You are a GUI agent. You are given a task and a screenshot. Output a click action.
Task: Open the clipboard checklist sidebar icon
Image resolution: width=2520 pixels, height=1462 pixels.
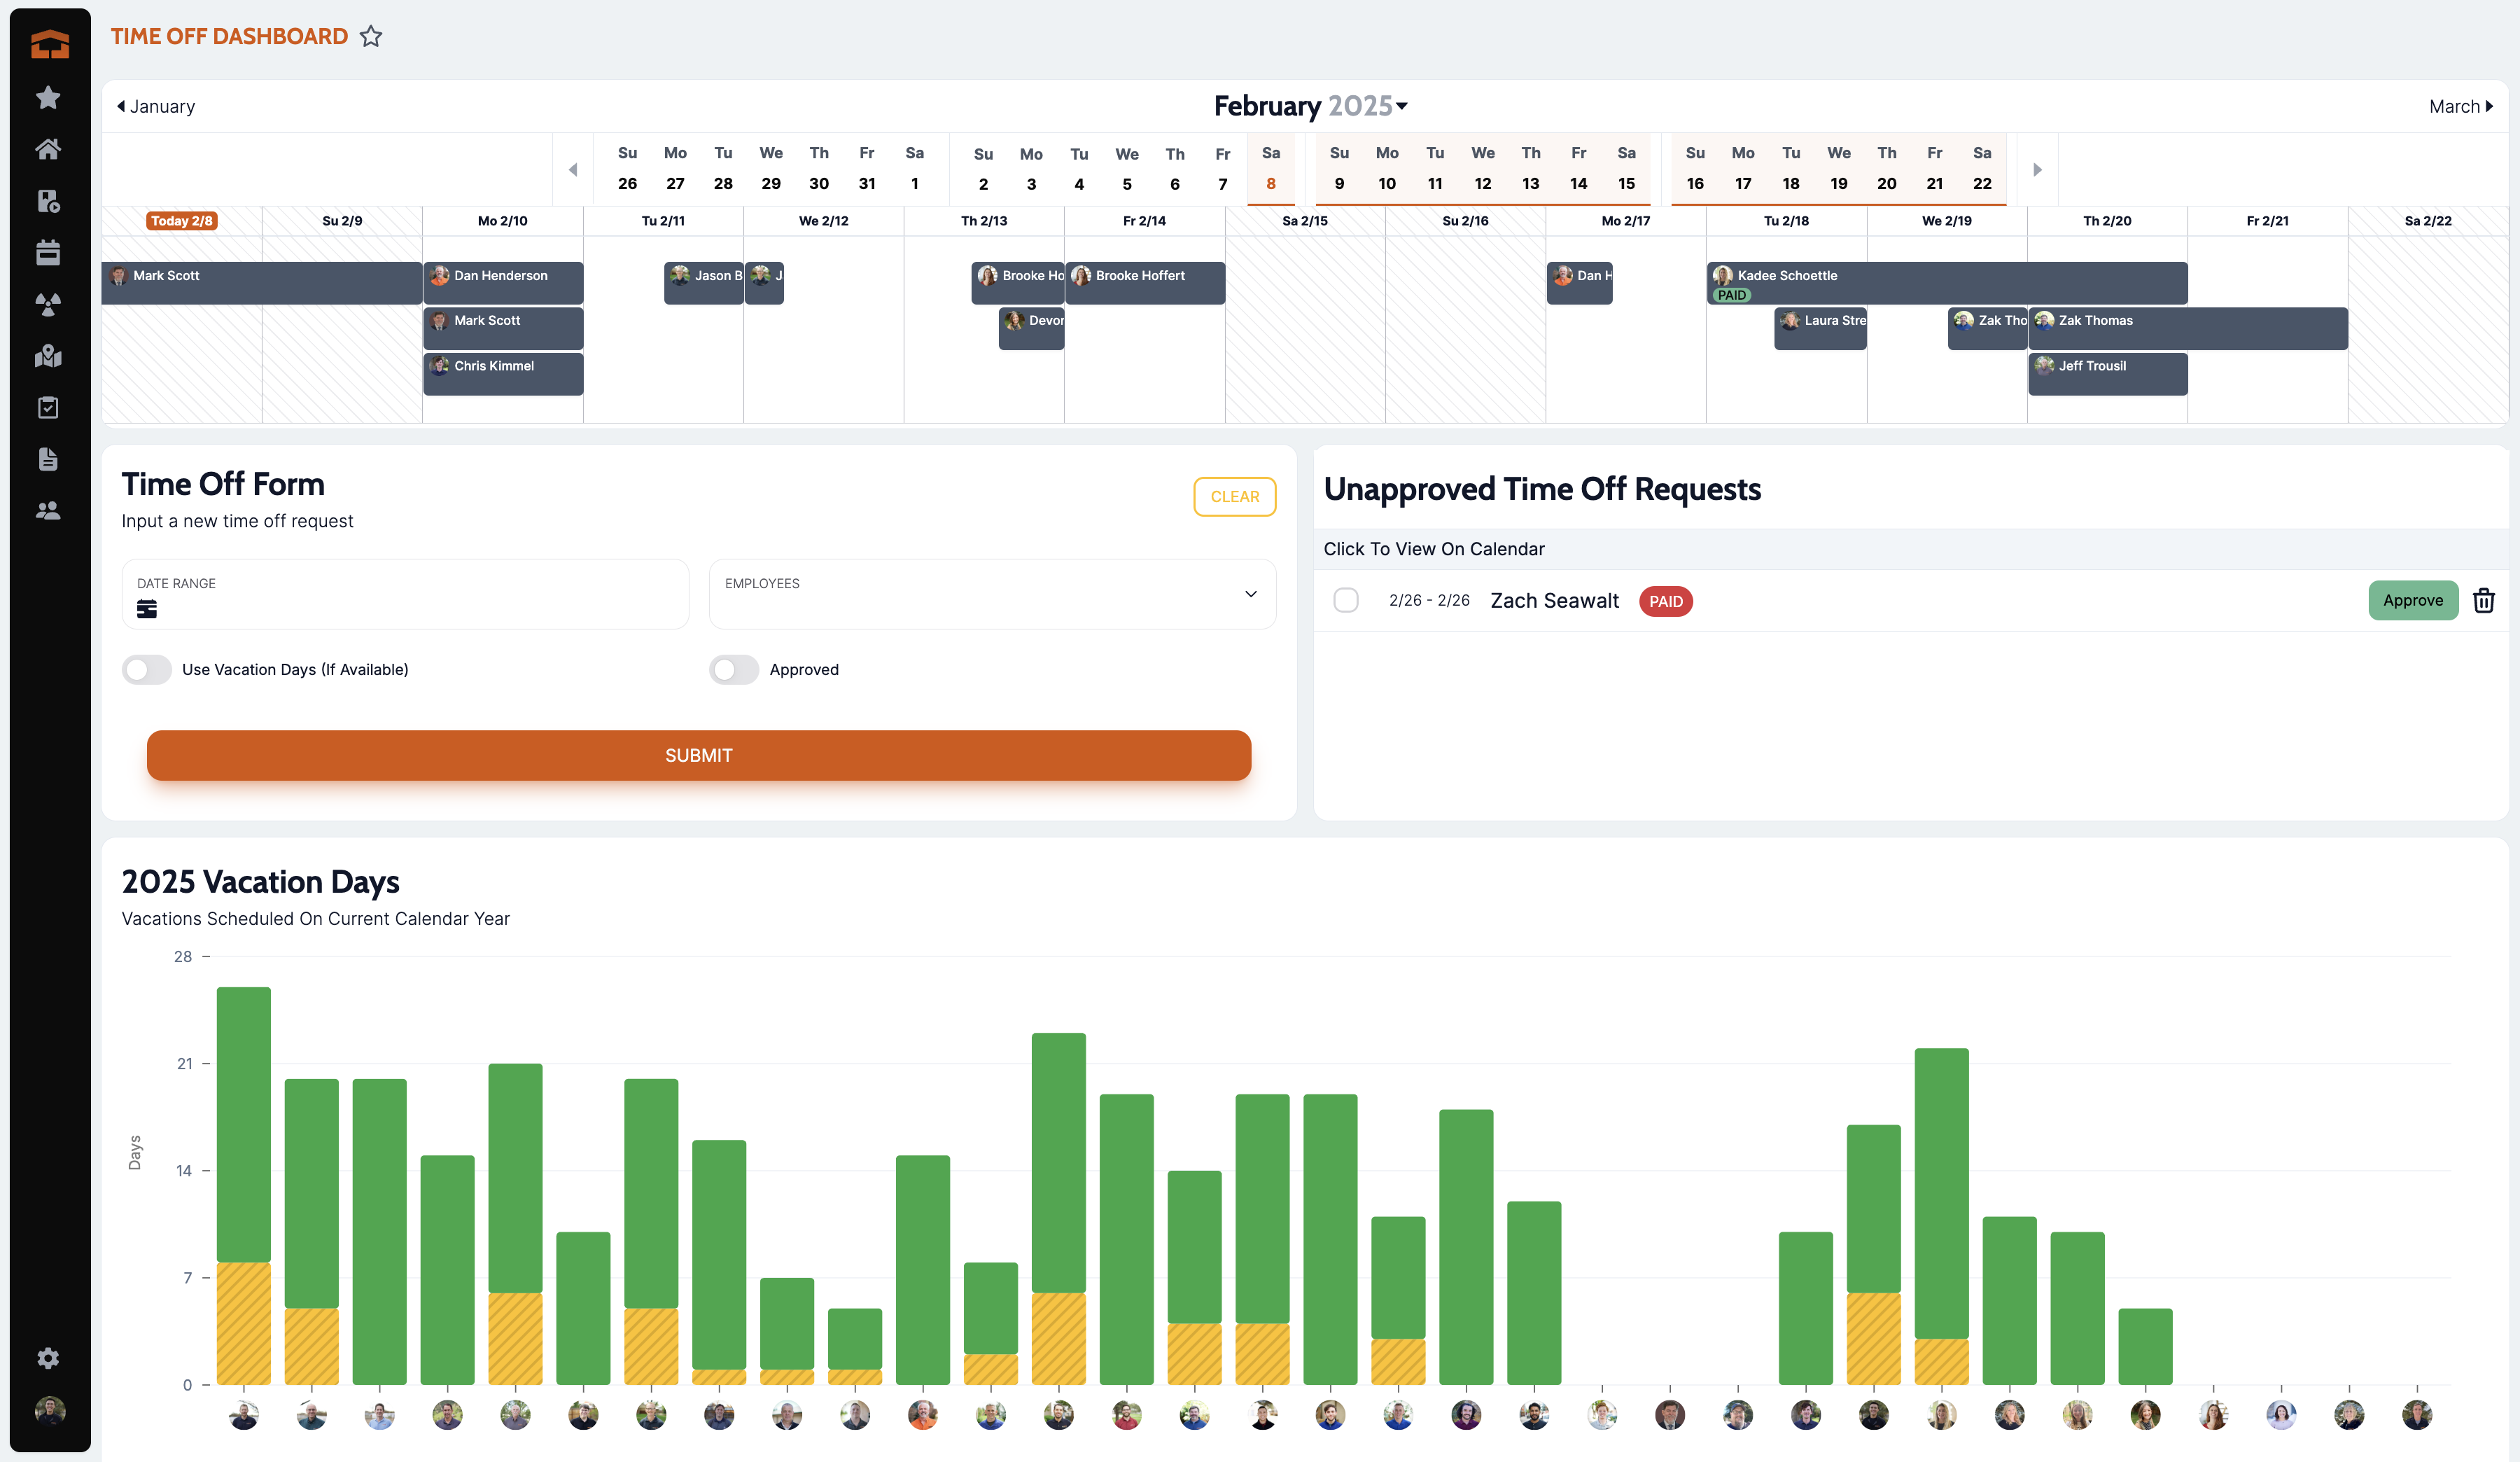click(48, 407)
